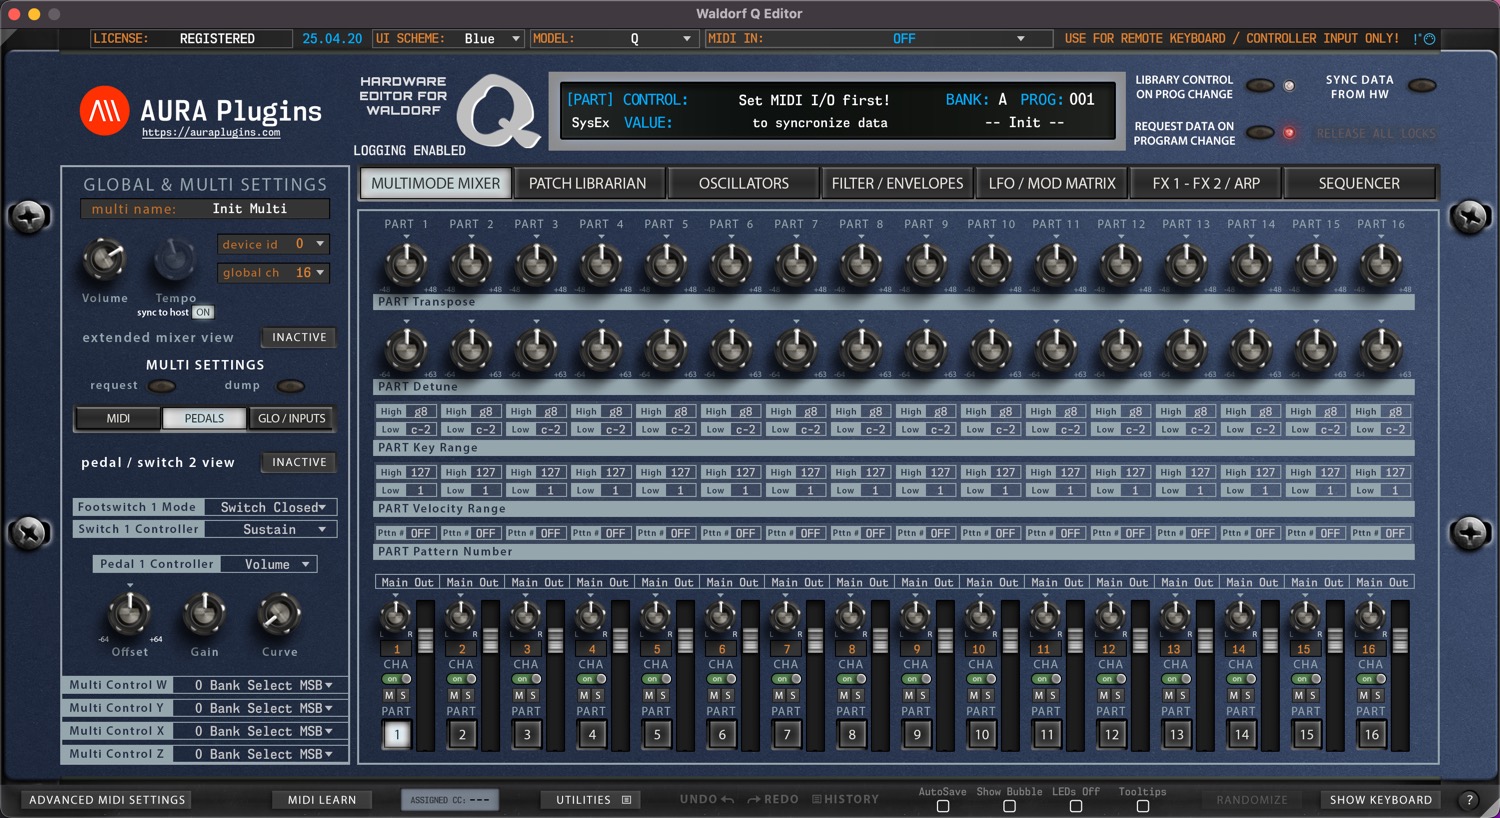Toggle Library Control on Prog Change switch
1500x818 pixels.
click(1260, 86)
